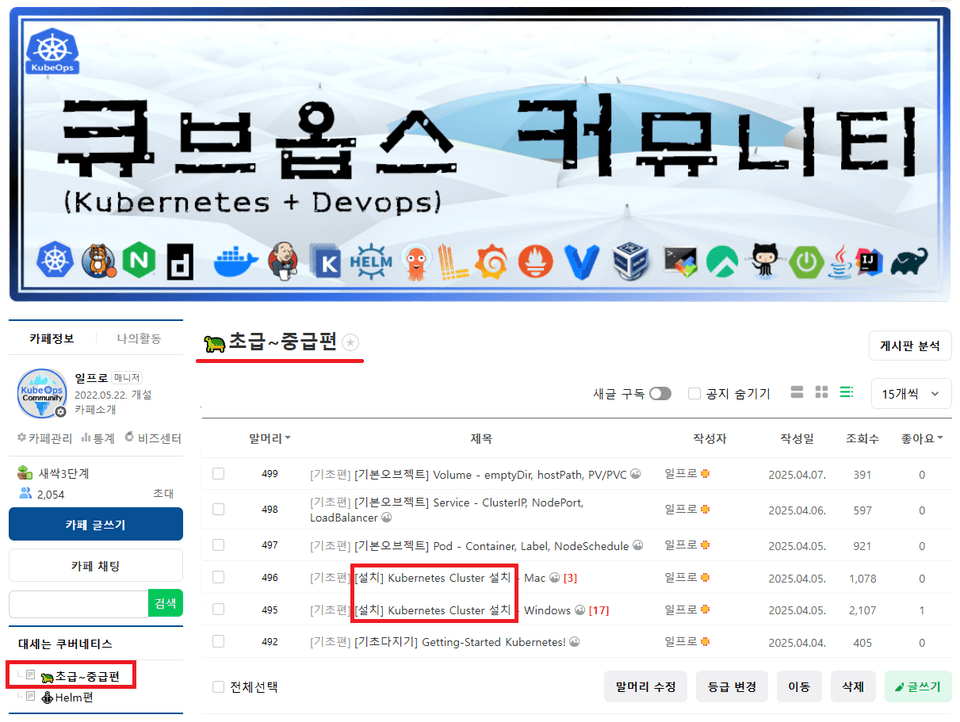Open 비즈센터 link
960x722 pixels.
[x=153, y=438]
